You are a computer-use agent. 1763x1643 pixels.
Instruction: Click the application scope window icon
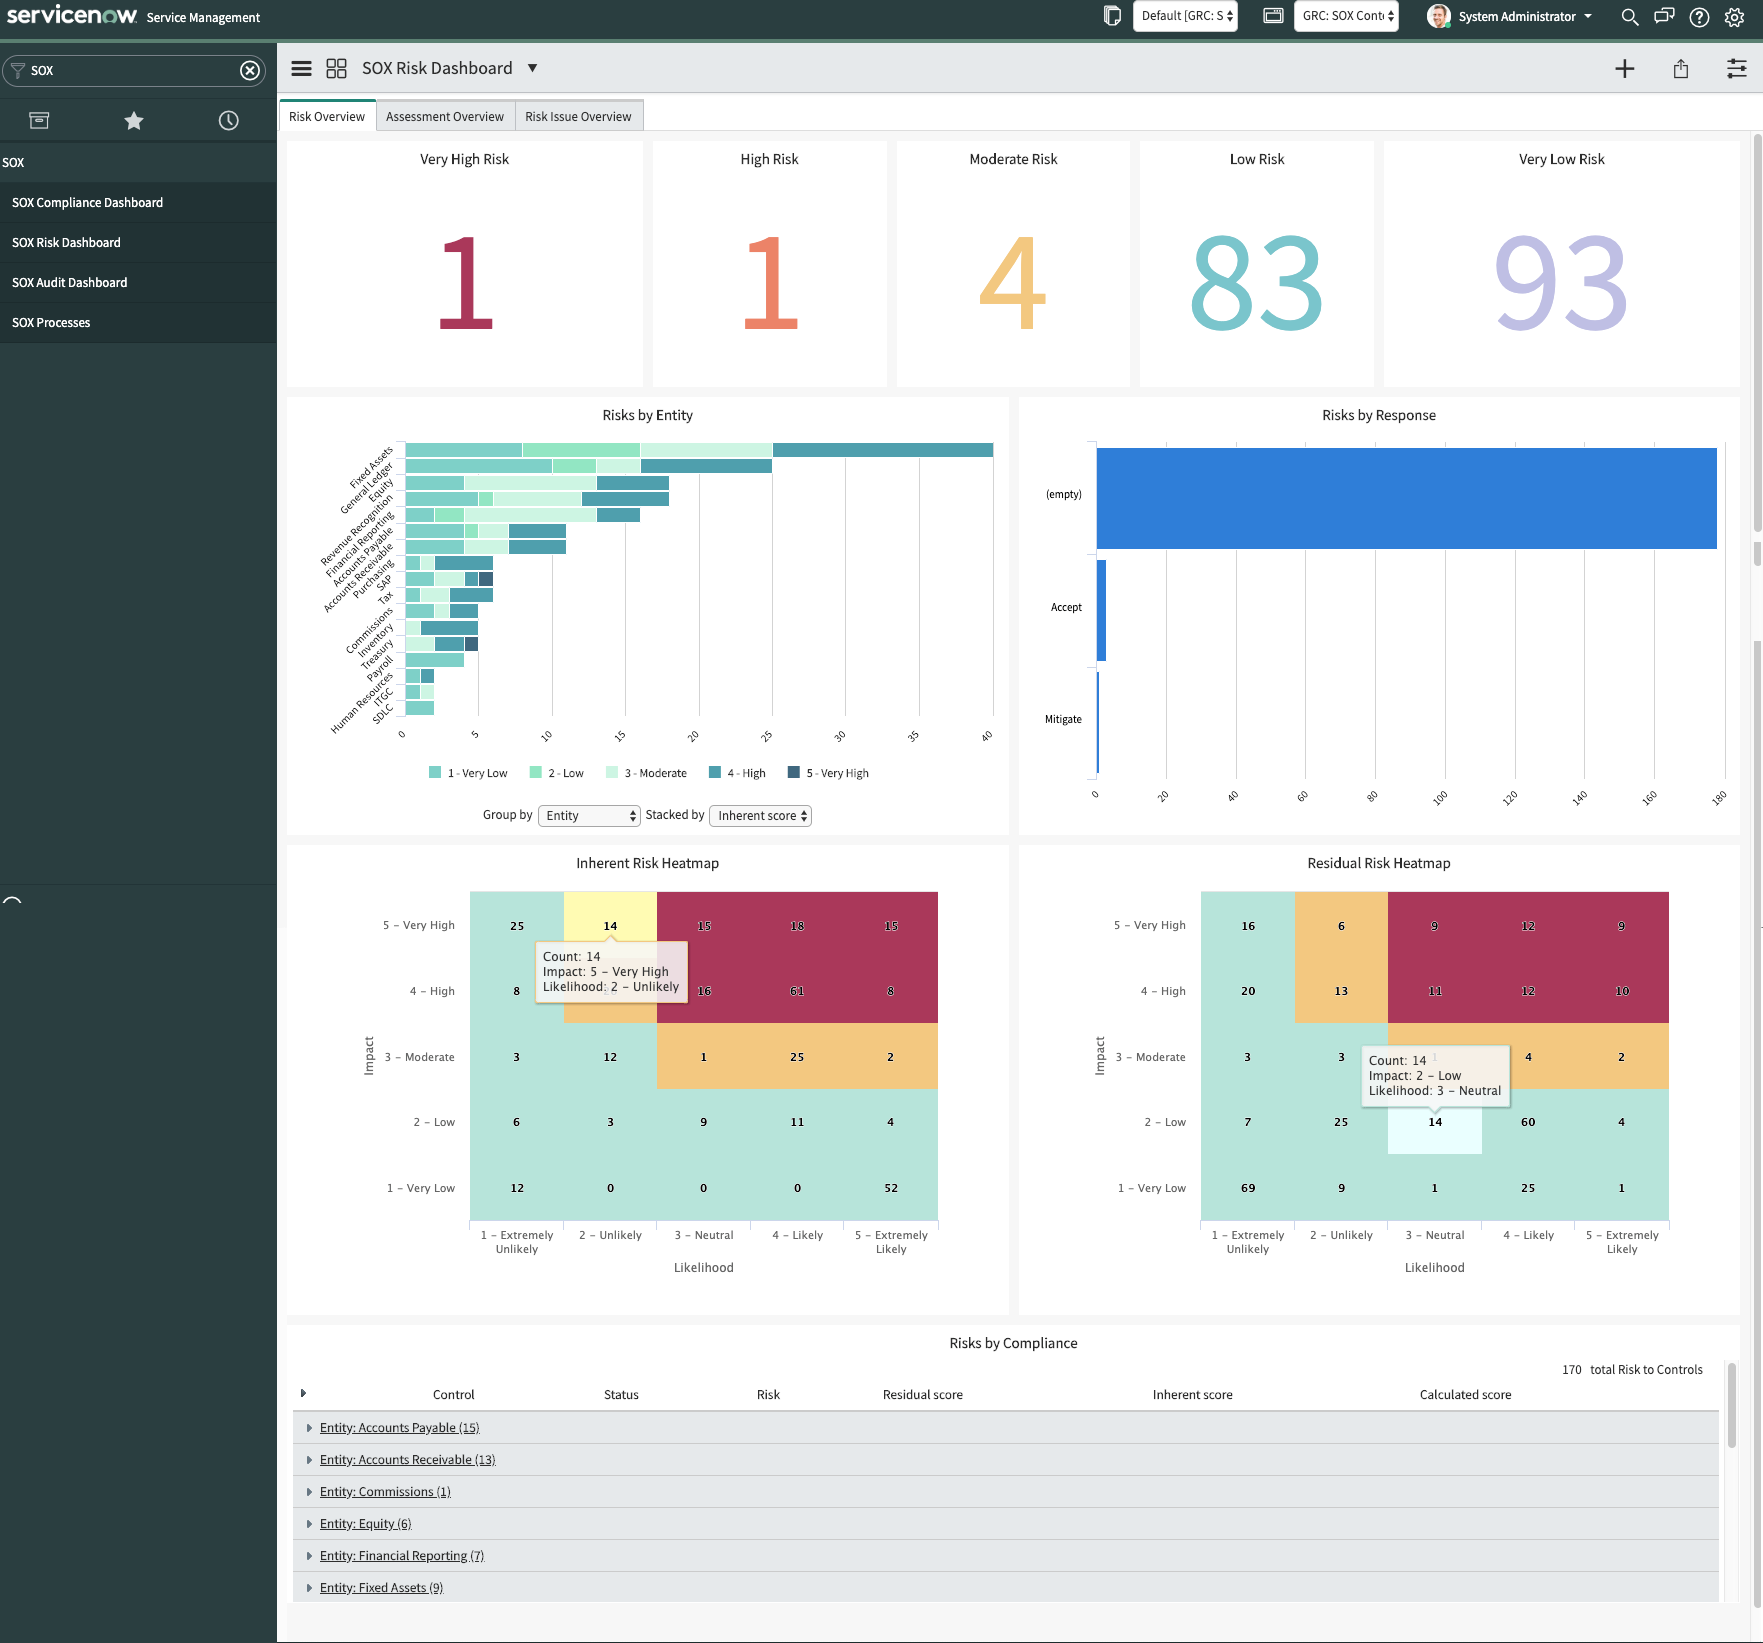1273,16
